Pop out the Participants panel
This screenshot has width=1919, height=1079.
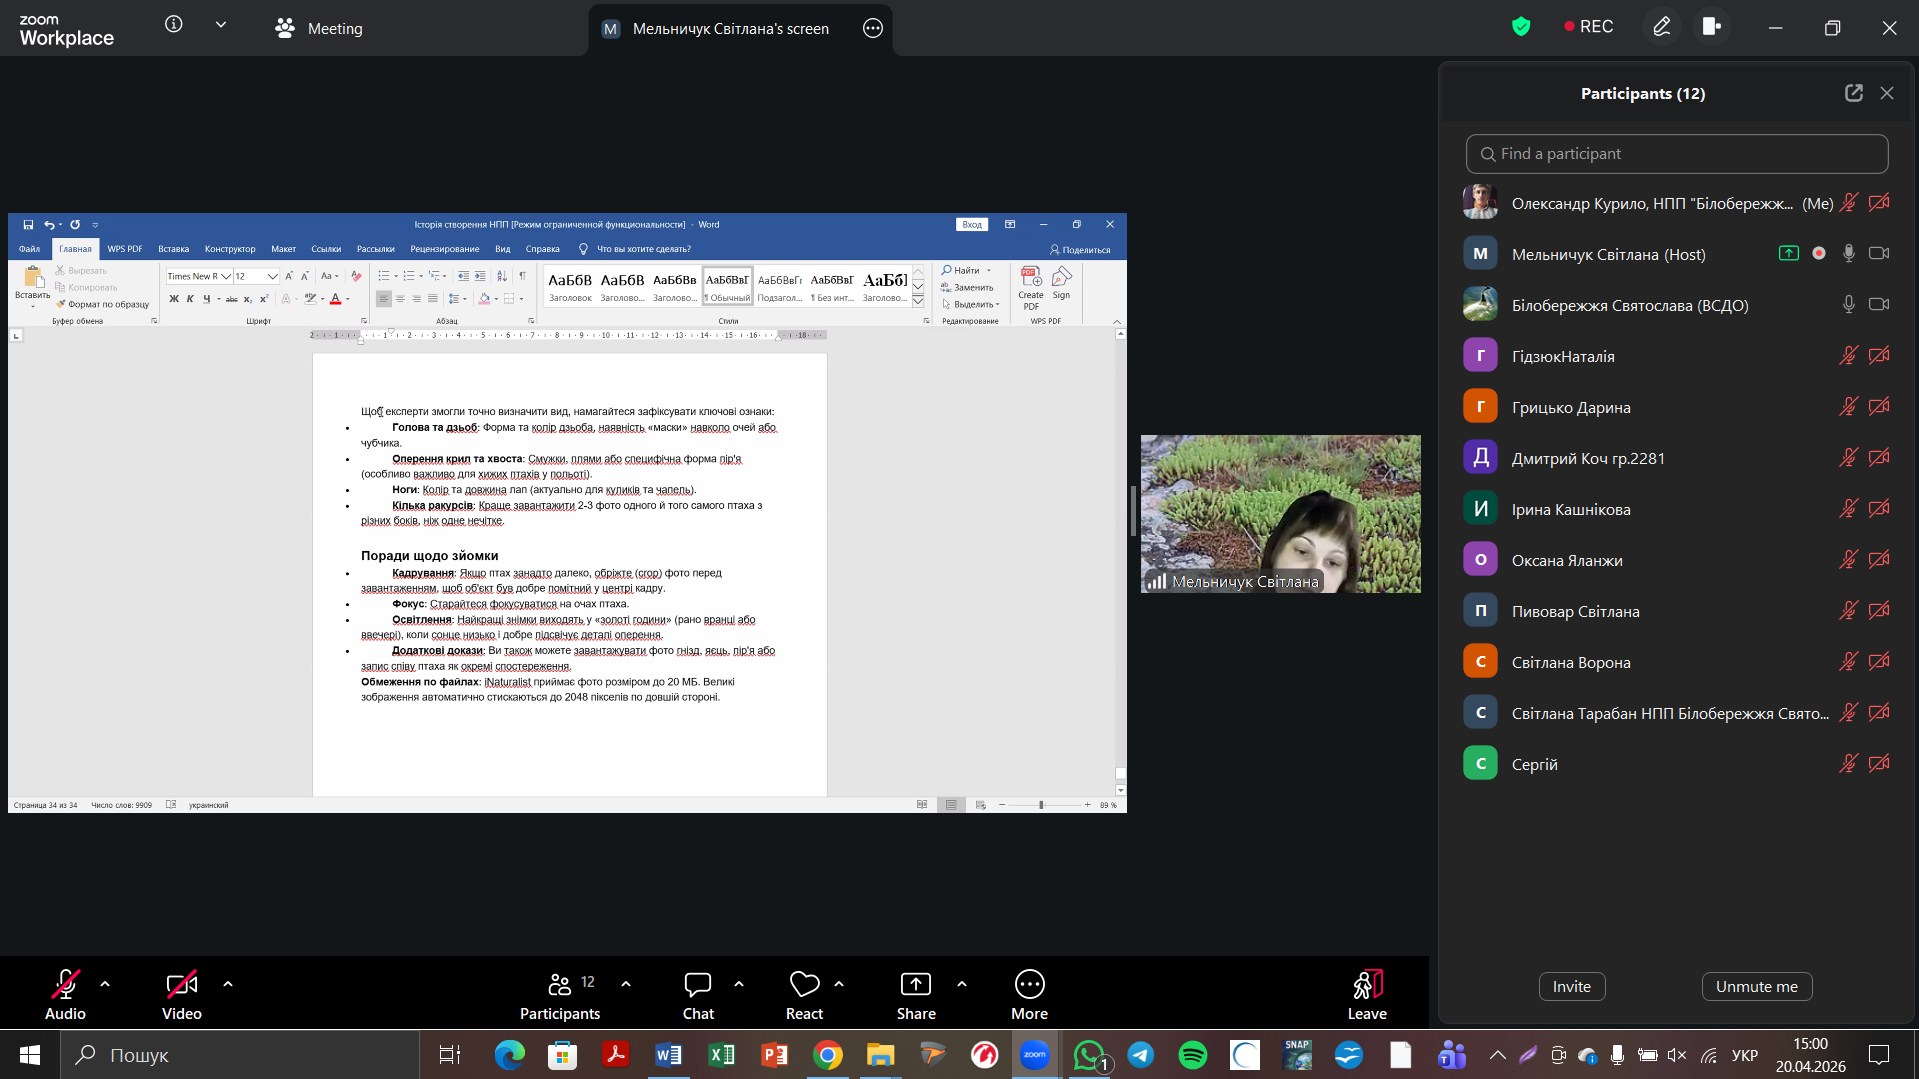[x=1853, y=93]
